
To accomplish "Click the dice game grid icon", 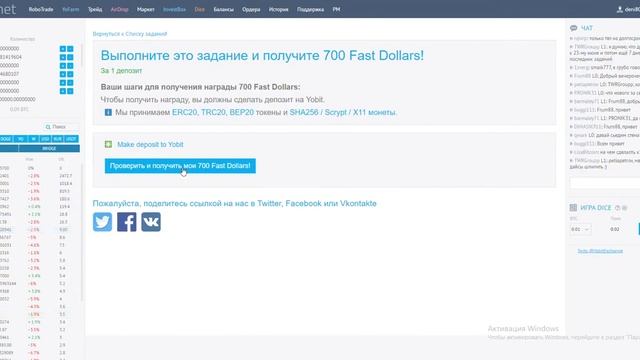I will pos(573,208).
